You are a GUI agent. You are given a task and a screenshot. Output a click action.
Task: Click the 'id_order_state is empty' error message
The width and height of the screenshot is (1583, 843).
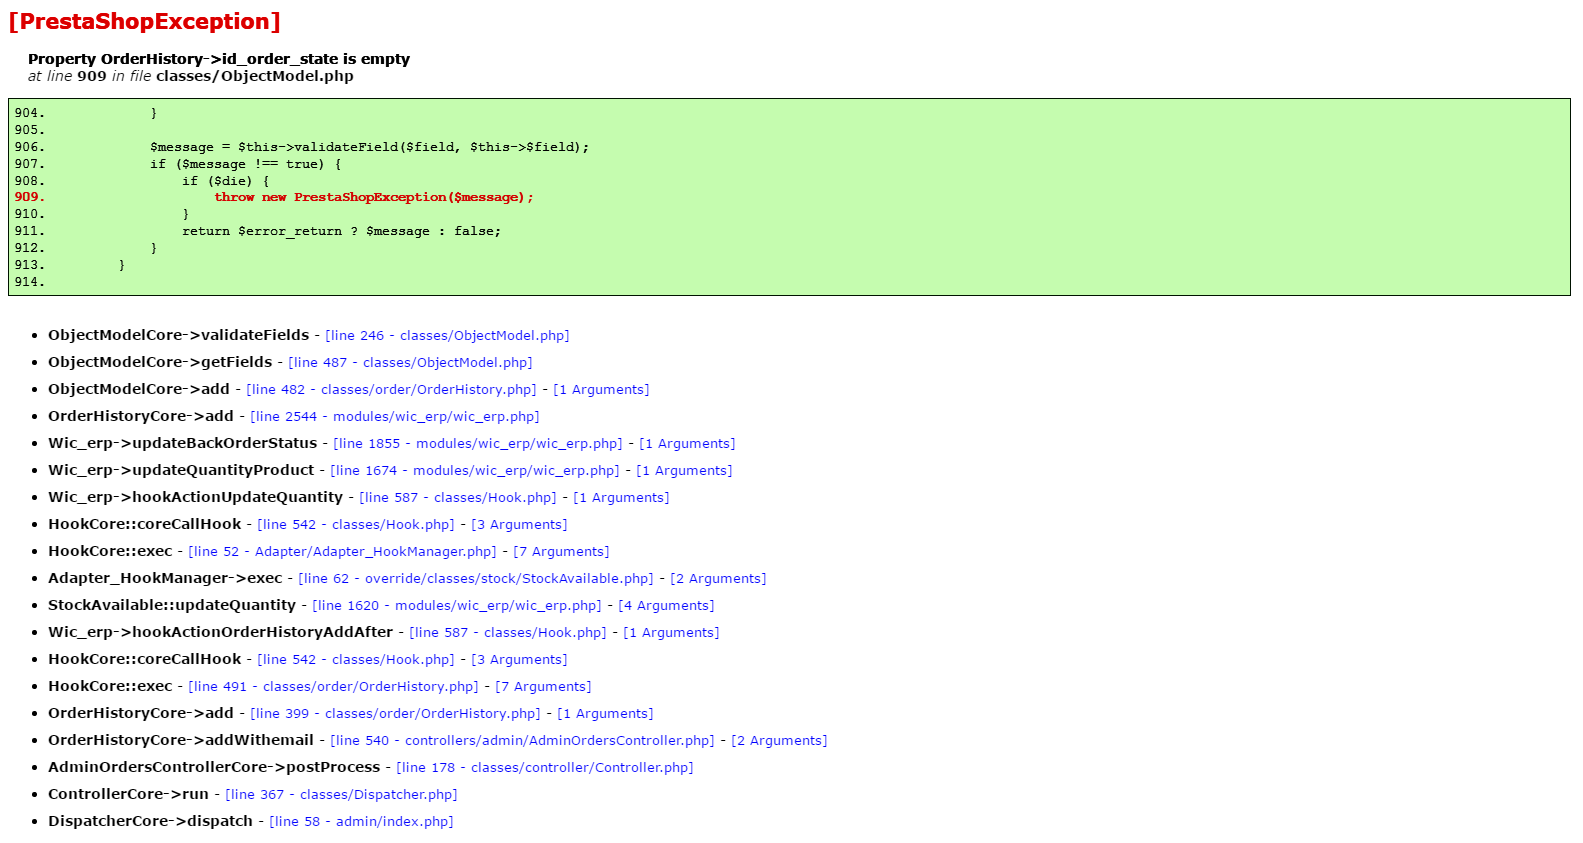(219, 59)
